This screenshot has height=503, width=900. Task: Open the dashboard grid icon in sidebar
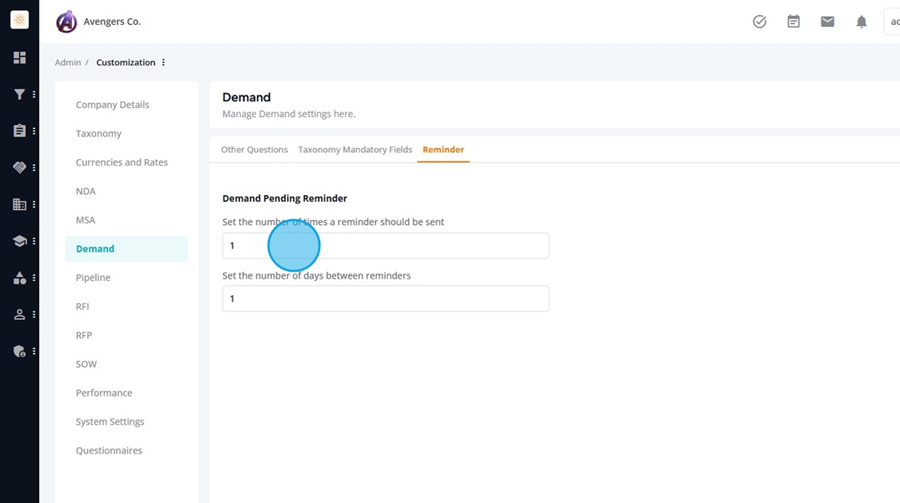click(x=20, y=57)
